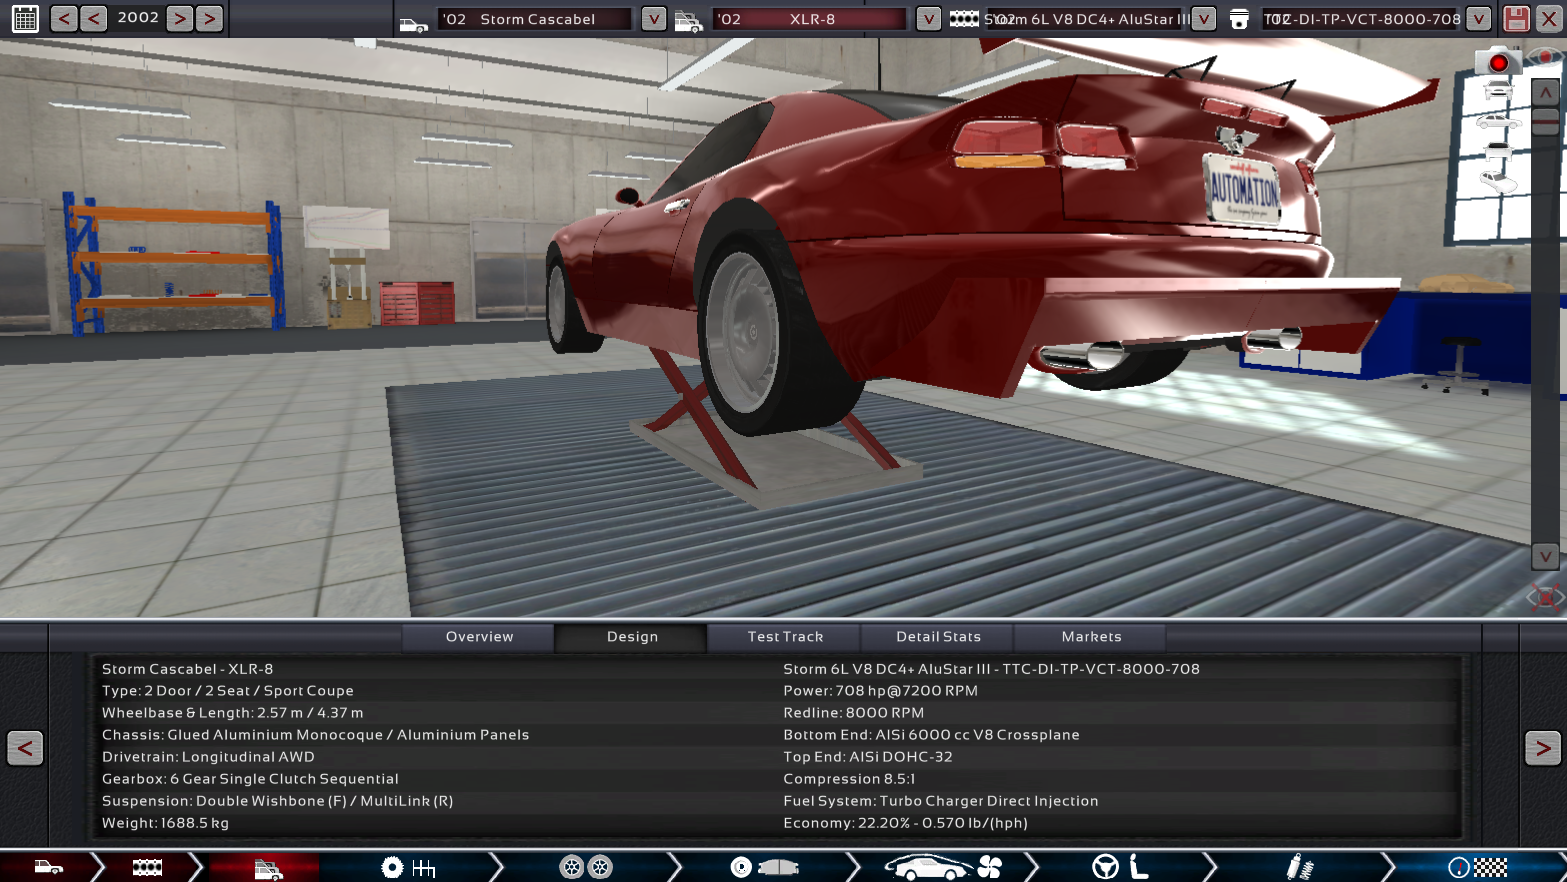
Task: Go to the suspension spring step
Action: 1298,867
